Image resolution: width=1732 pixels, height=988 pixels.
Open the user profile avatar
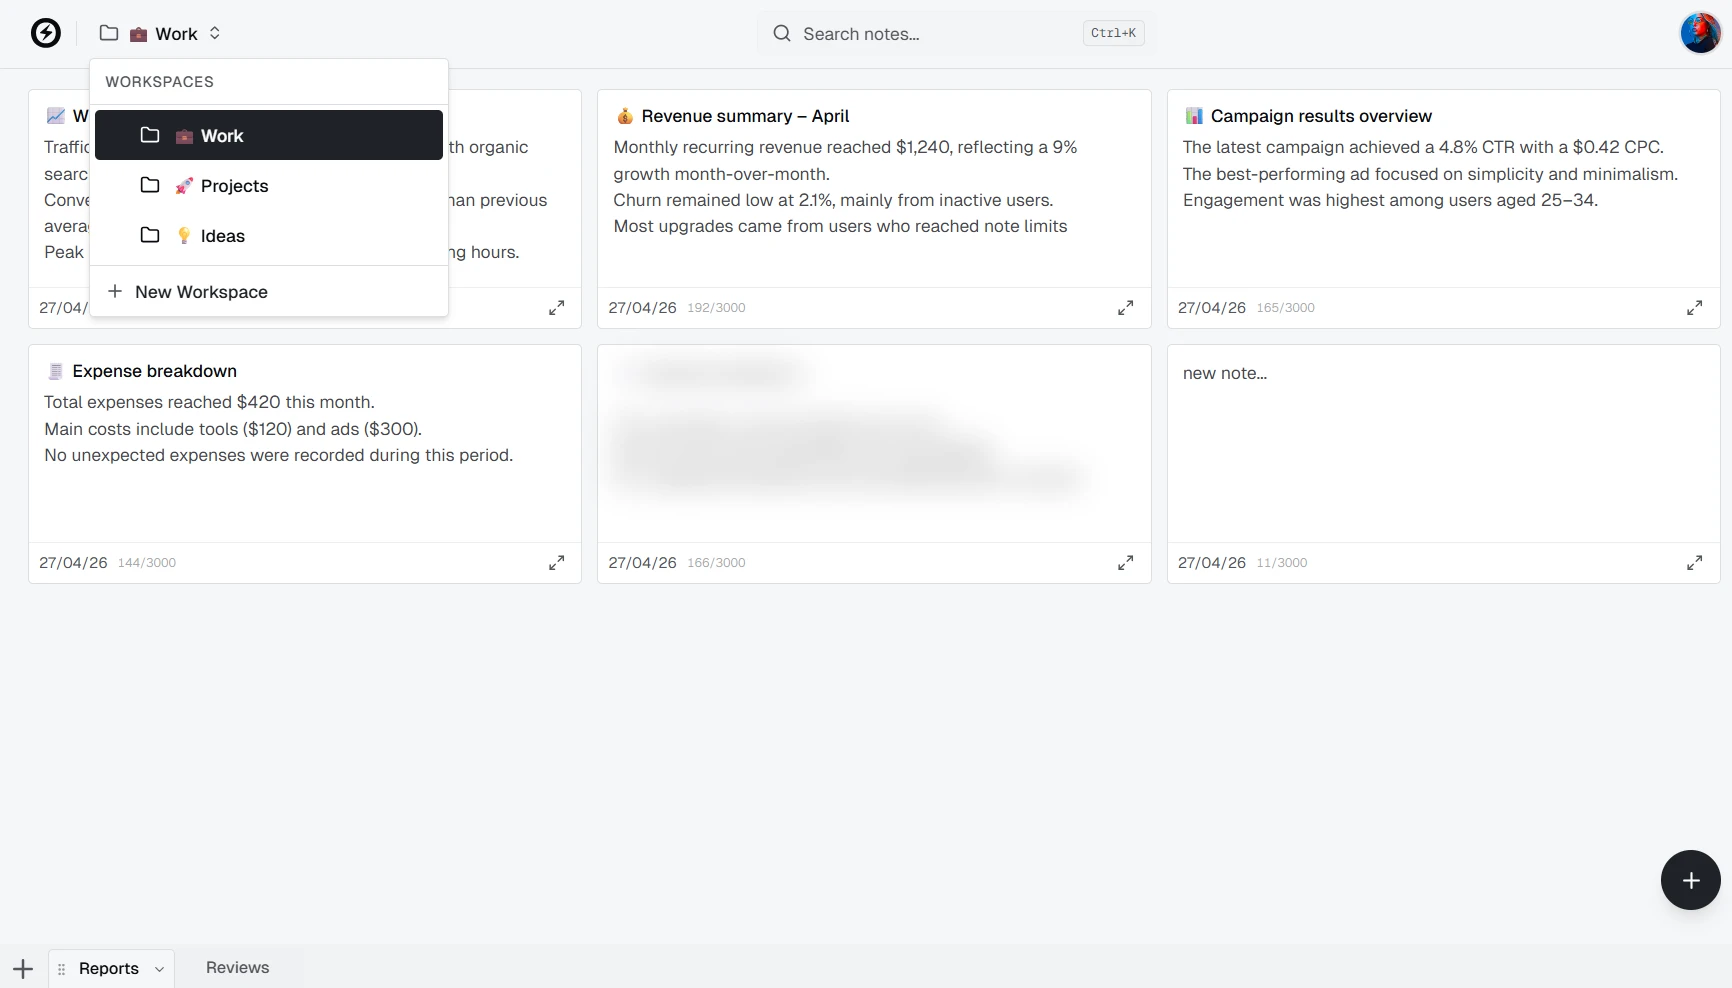(x=1700, y=33)
